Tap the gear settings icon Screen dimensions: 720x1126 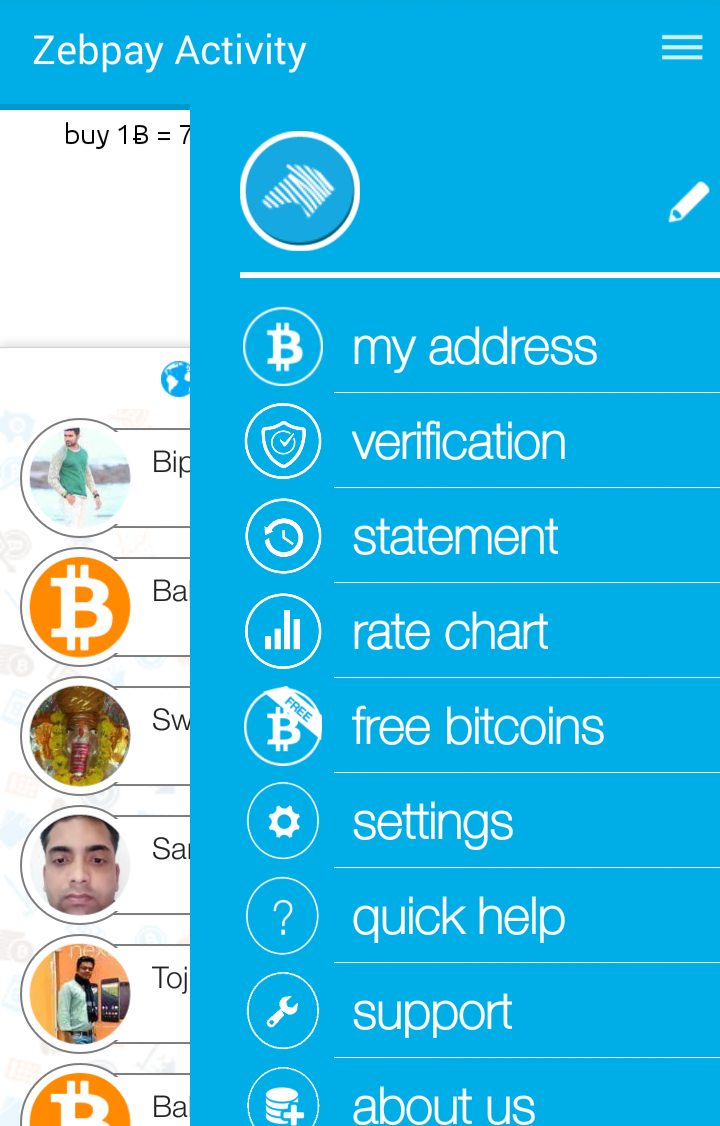283,821
